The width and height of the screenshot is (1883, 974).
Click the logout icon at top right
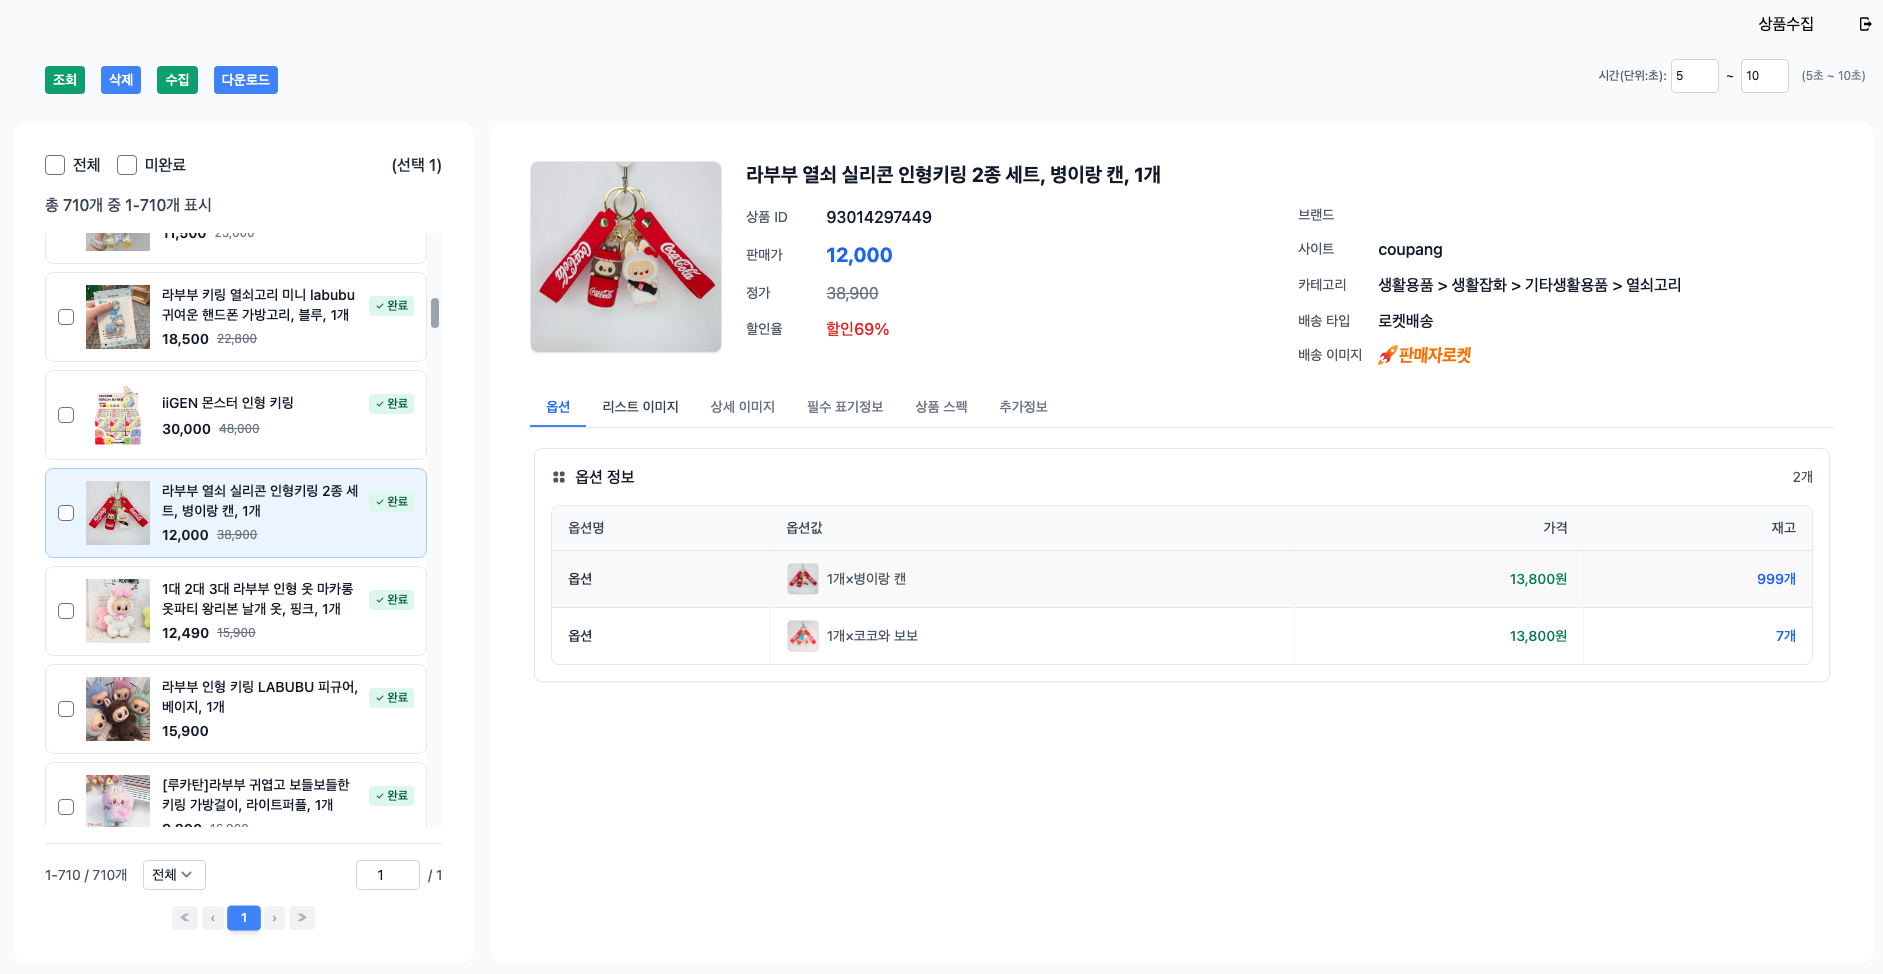click(1865, 24)
